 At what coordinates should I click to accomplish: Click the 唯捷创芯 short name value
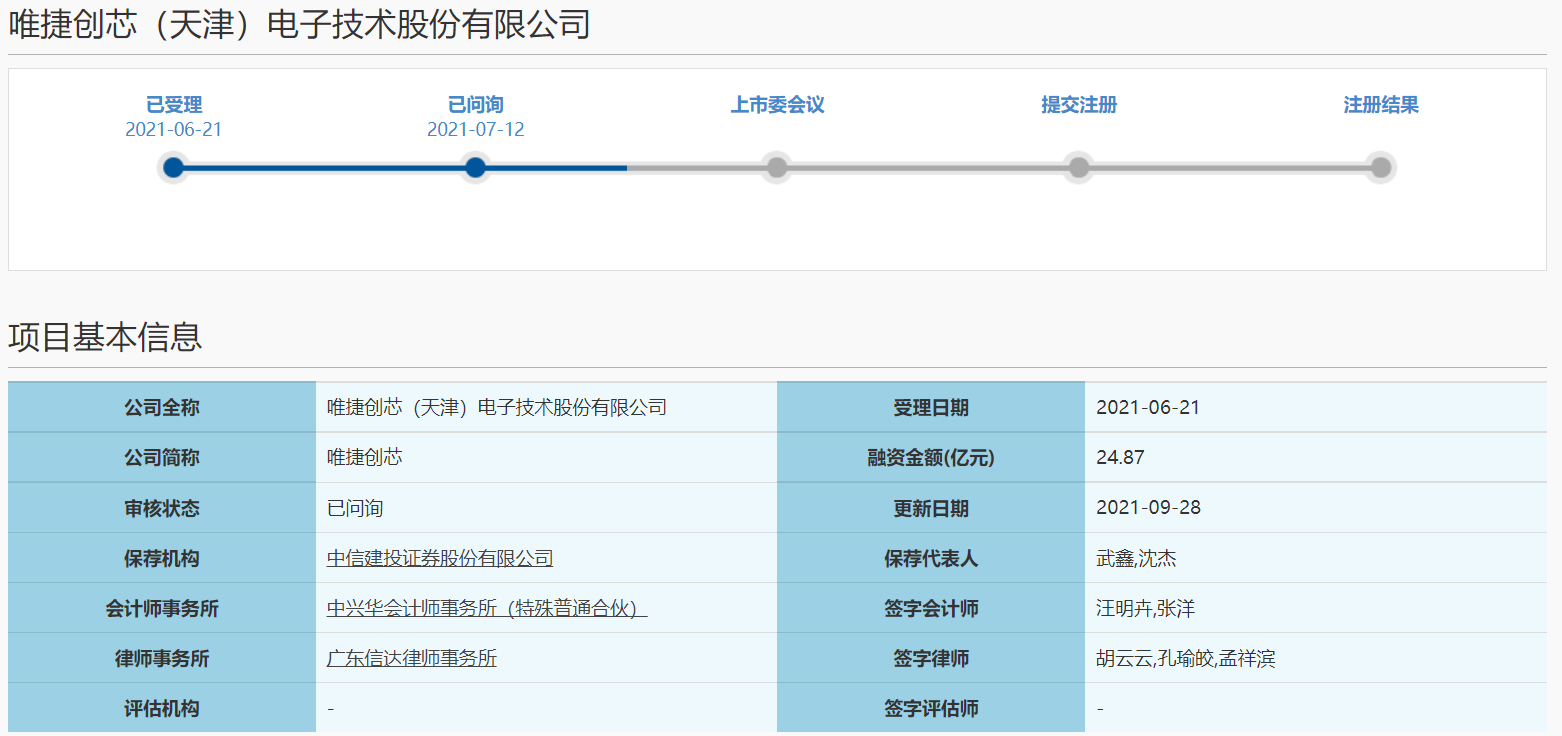365,458
